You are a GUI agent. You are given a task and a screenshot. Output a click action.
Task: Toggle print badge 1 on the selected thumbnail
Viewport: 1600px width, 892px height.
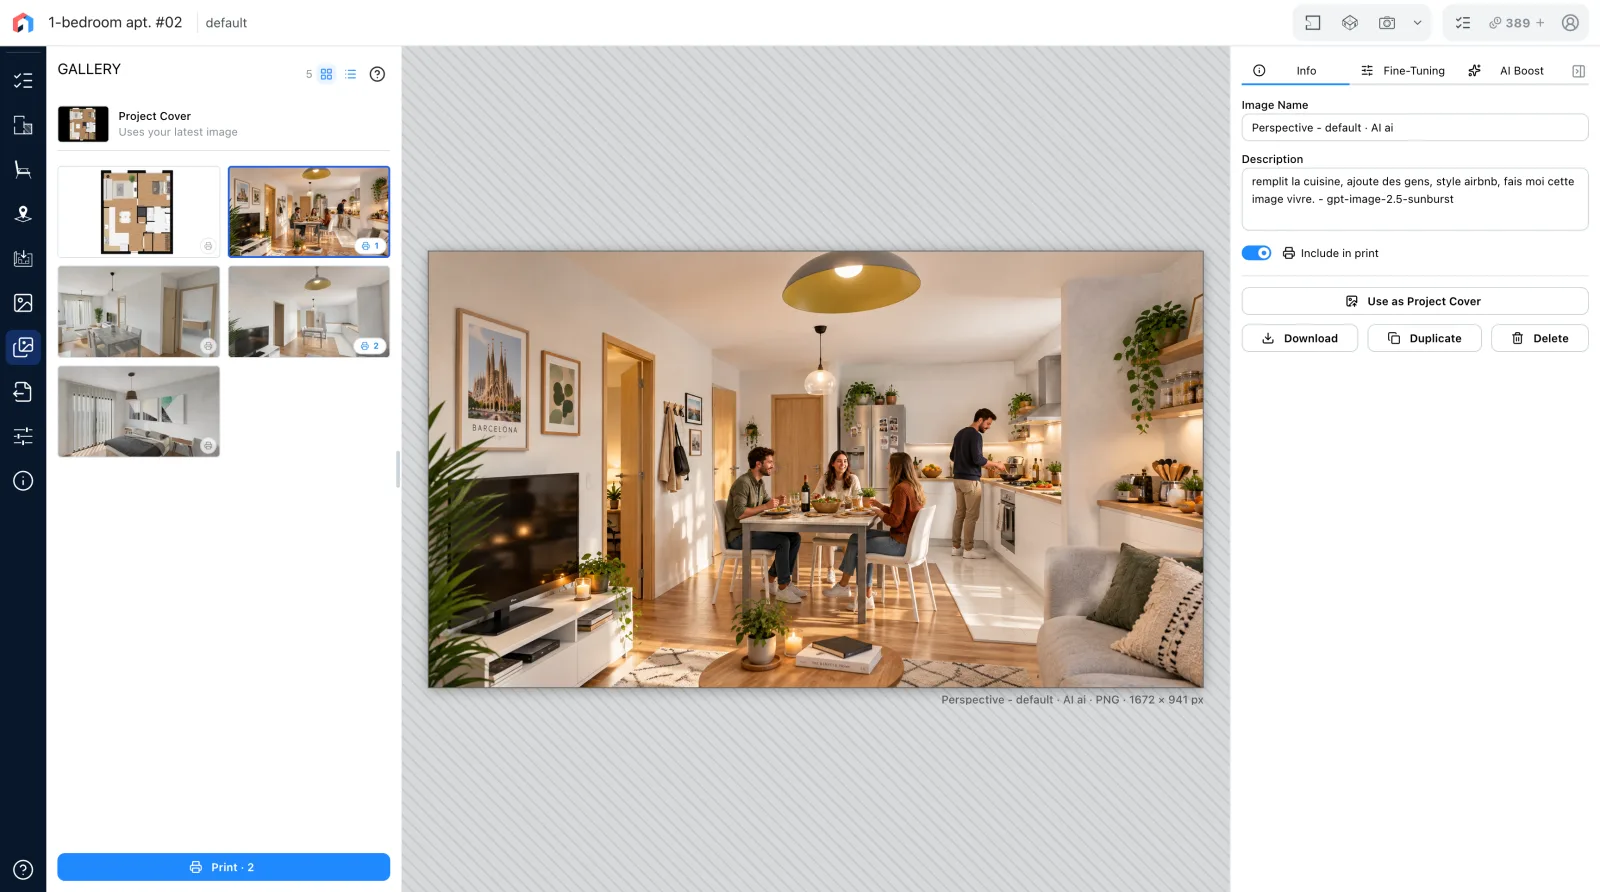point(370,246)
